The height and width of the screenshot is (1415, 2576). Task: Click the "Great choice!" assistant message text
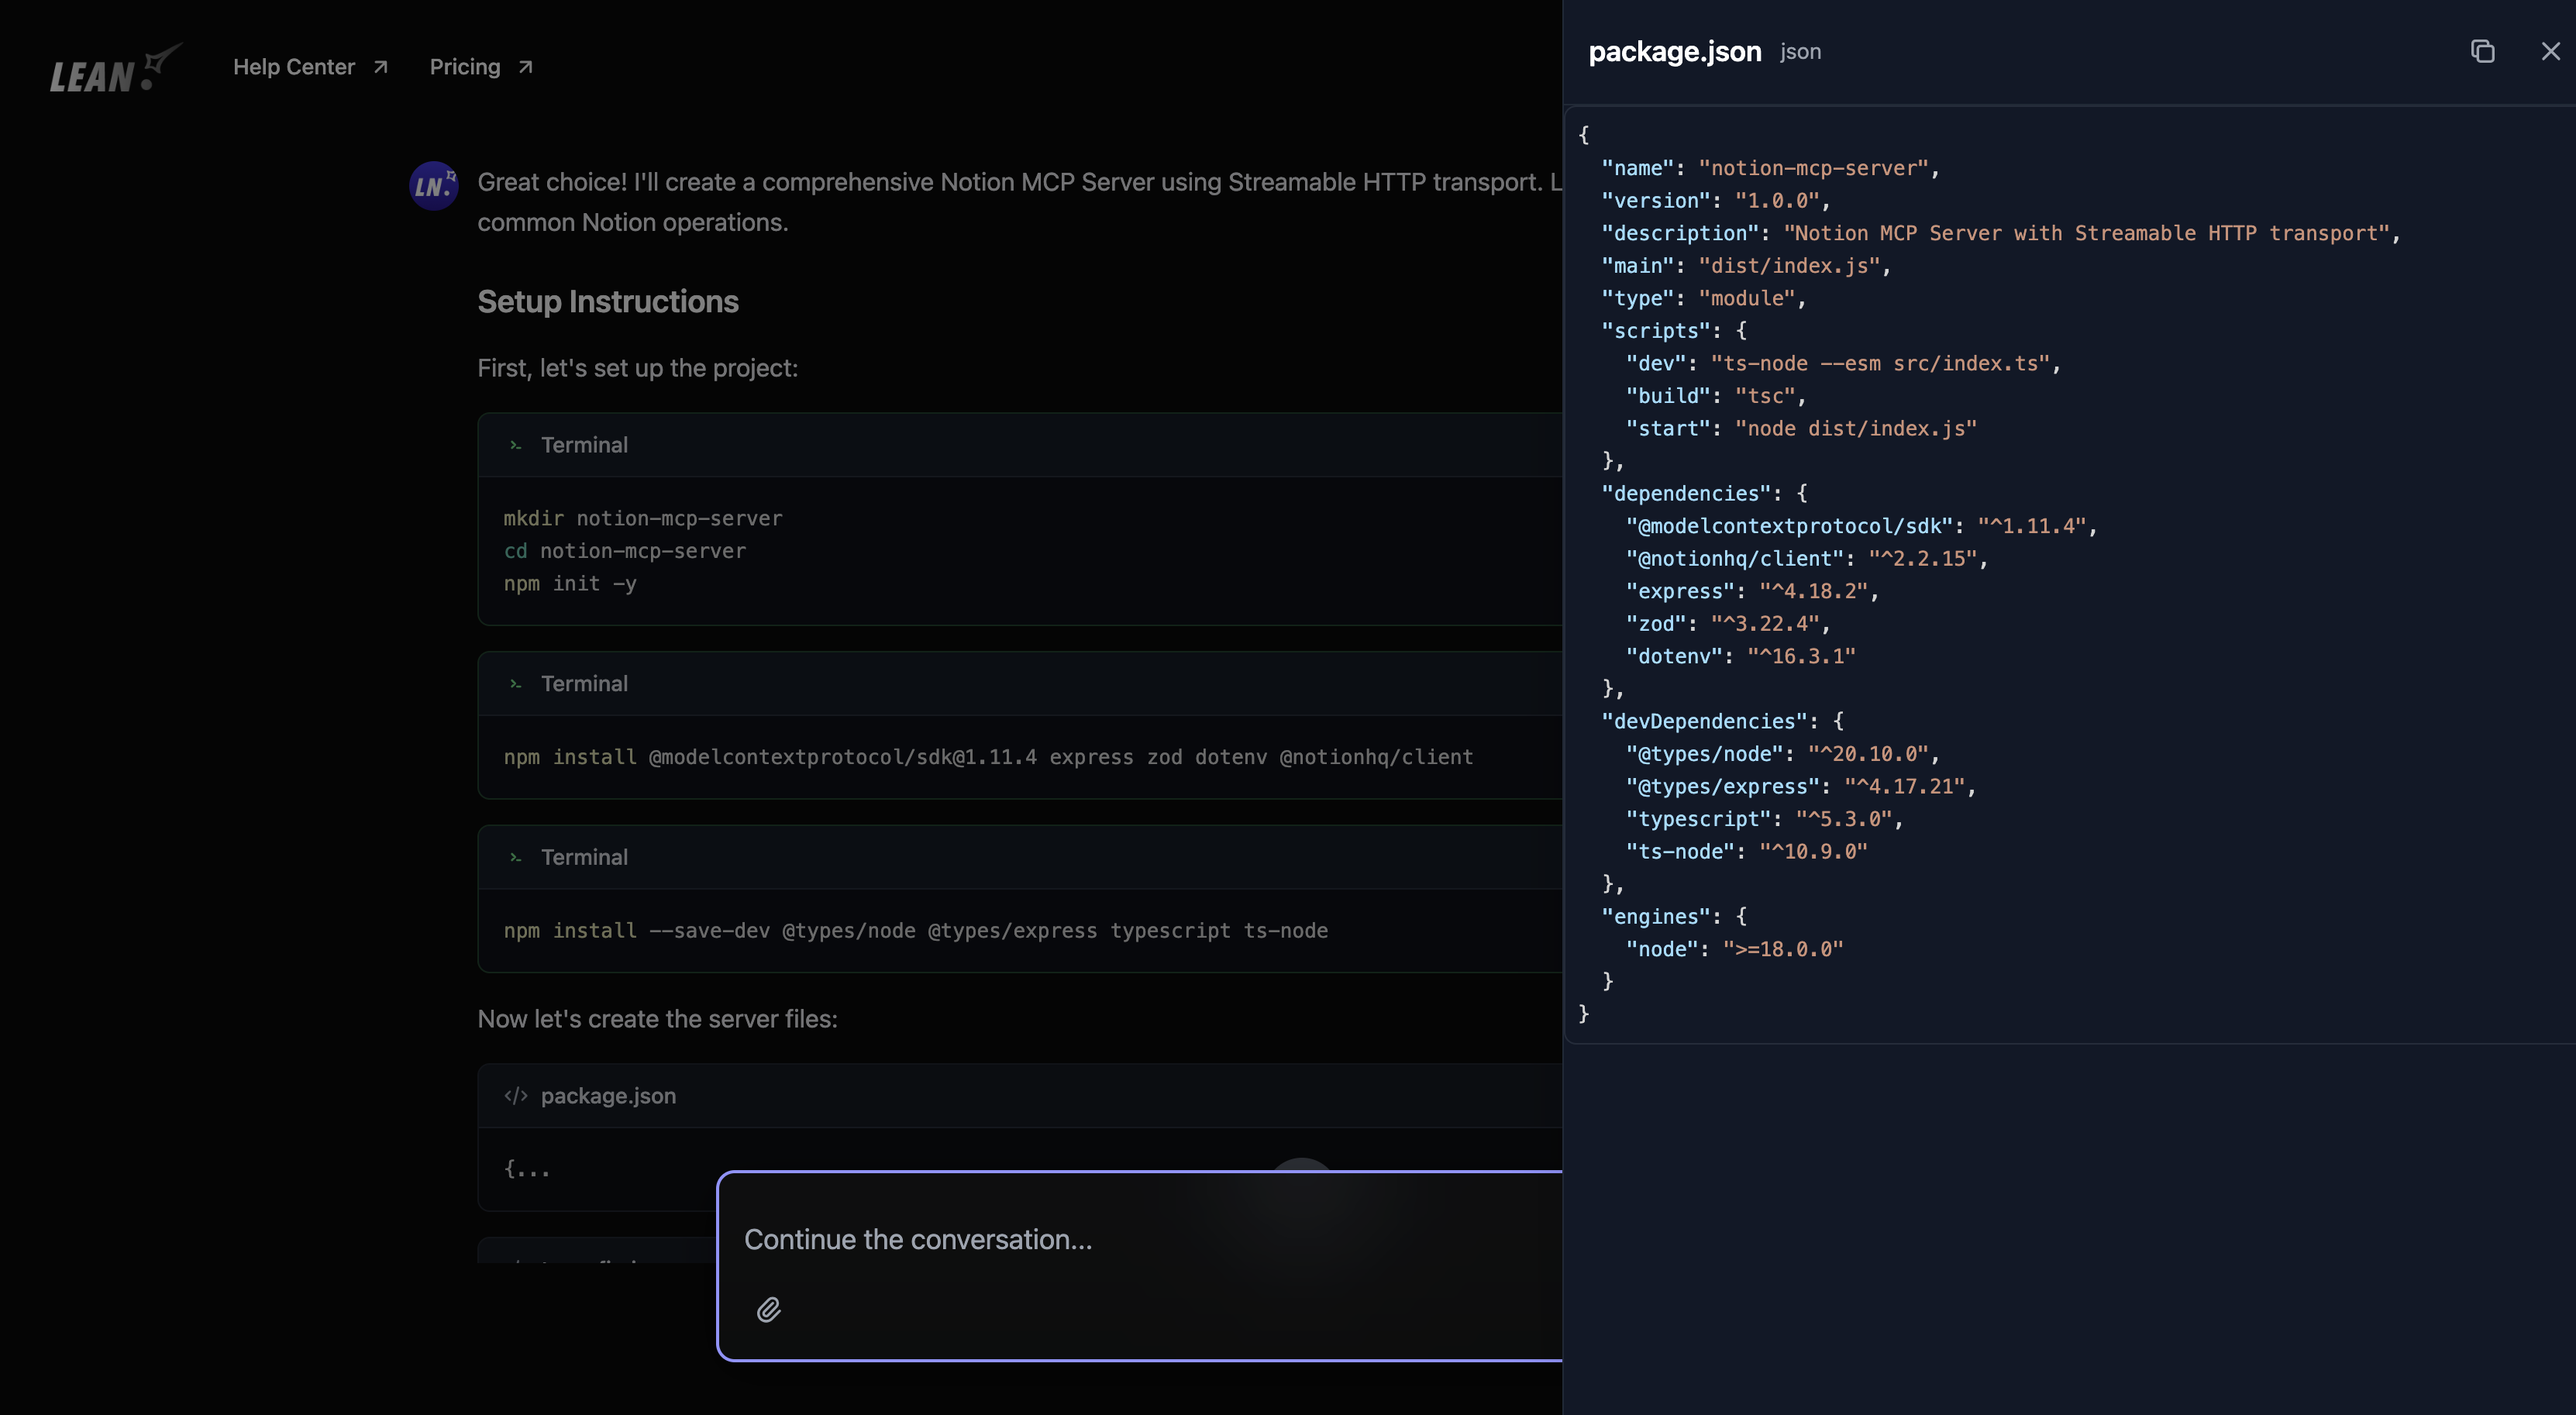point(1018,202)
